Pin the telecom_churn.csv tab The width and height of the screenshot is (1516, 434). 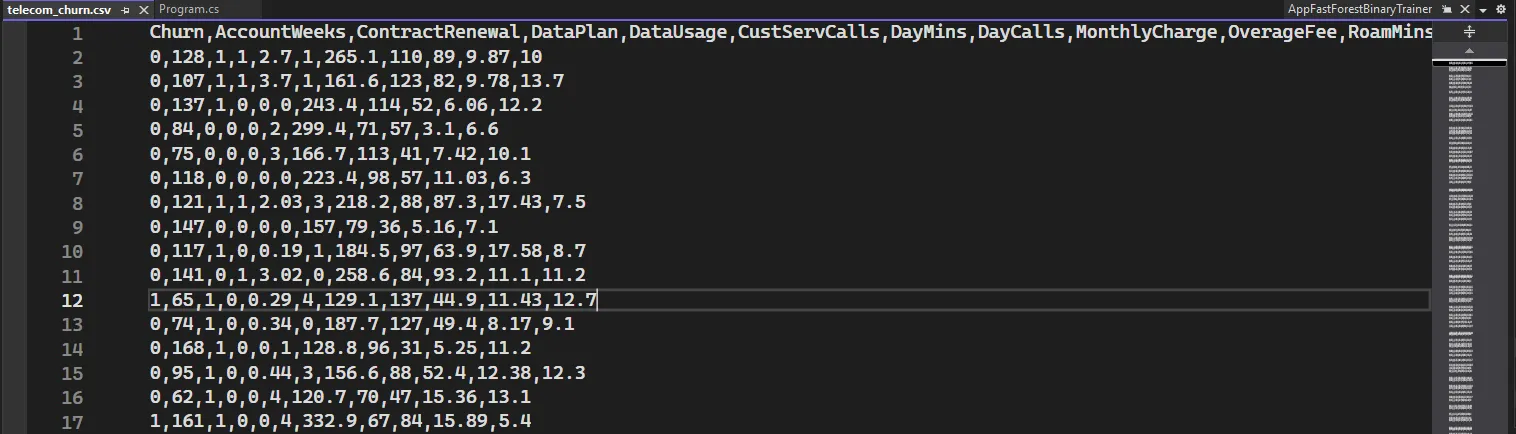tap(125, 9)
